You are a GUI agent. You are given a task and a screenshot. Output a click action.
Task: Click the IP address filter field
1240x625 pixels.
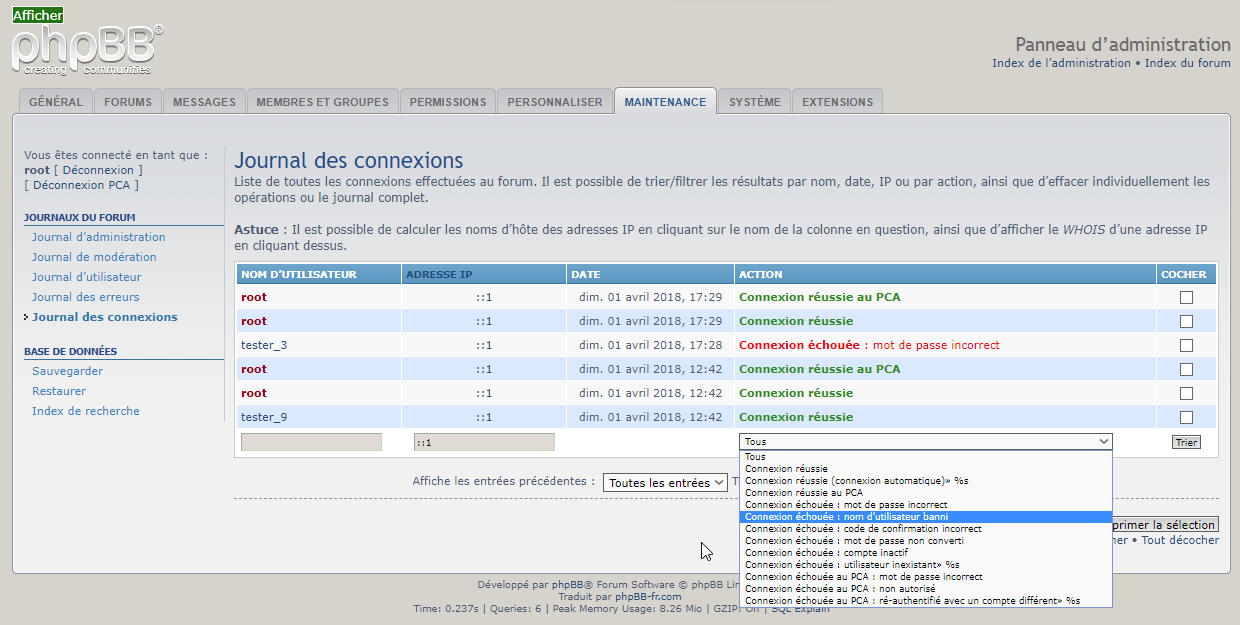tap(484, 442)
